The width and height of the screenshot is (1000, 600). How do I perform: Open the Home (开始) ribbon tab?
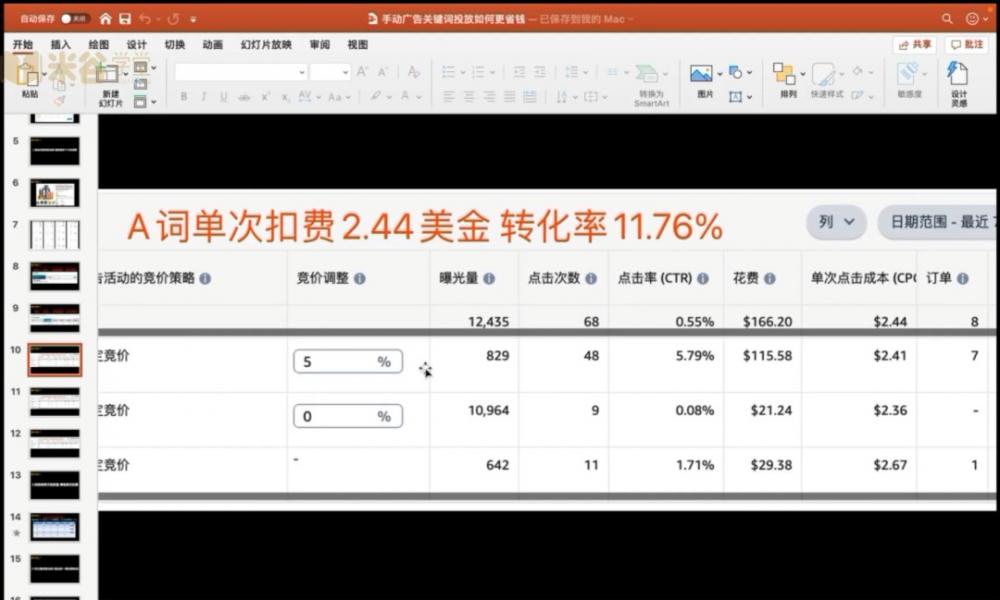click(22, 45)
